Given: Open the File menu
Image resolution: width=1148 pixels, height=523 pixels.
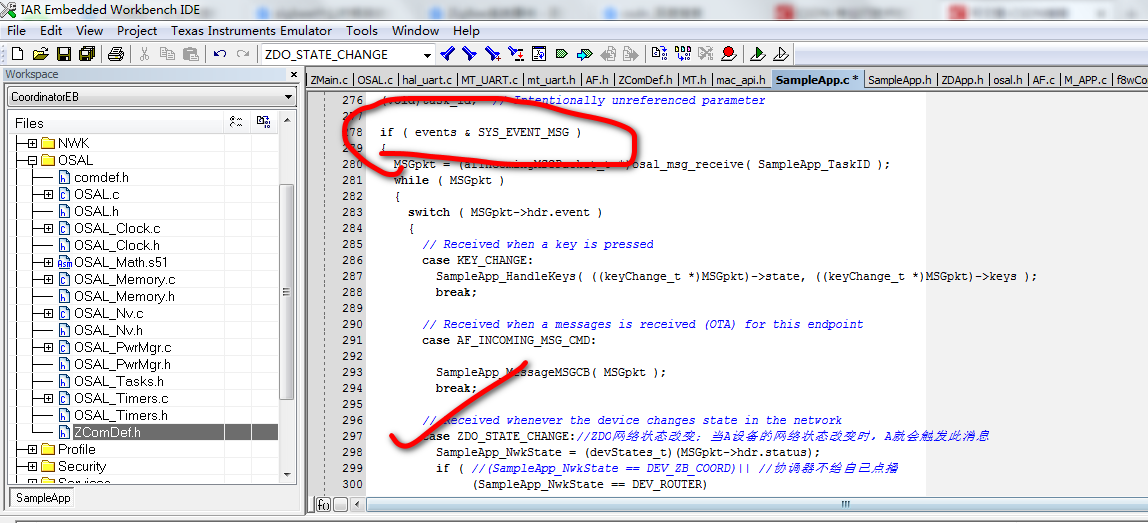Looking at the screenshot, I should pyautogui.click(x=16, y=31).
